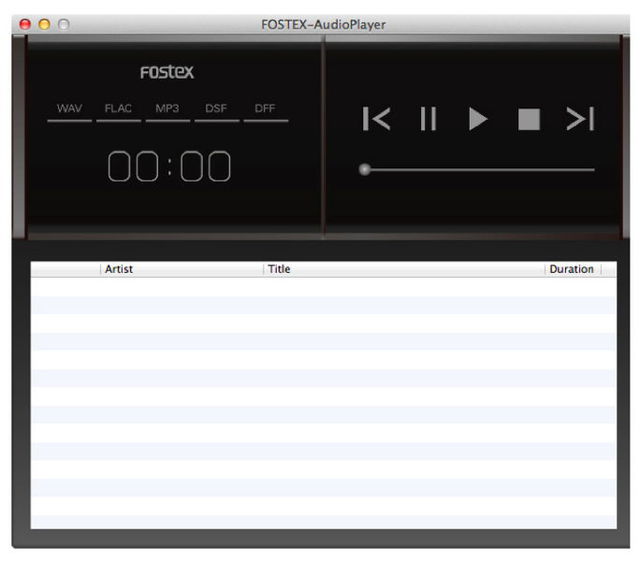
Task: Stop playback with the square button
Action: (x=529, y=119)
